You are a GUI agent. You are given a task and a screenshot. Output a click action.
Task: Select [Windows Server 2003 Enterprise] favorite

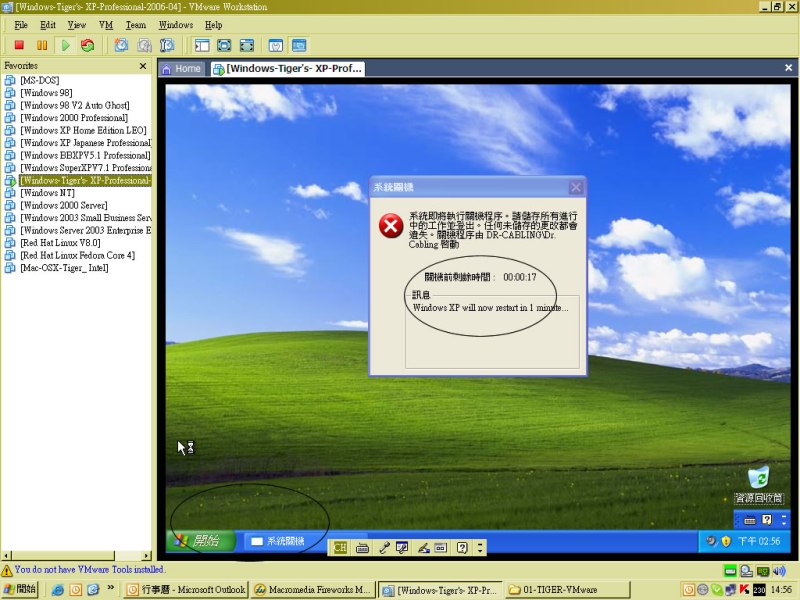tap(85, 230)
